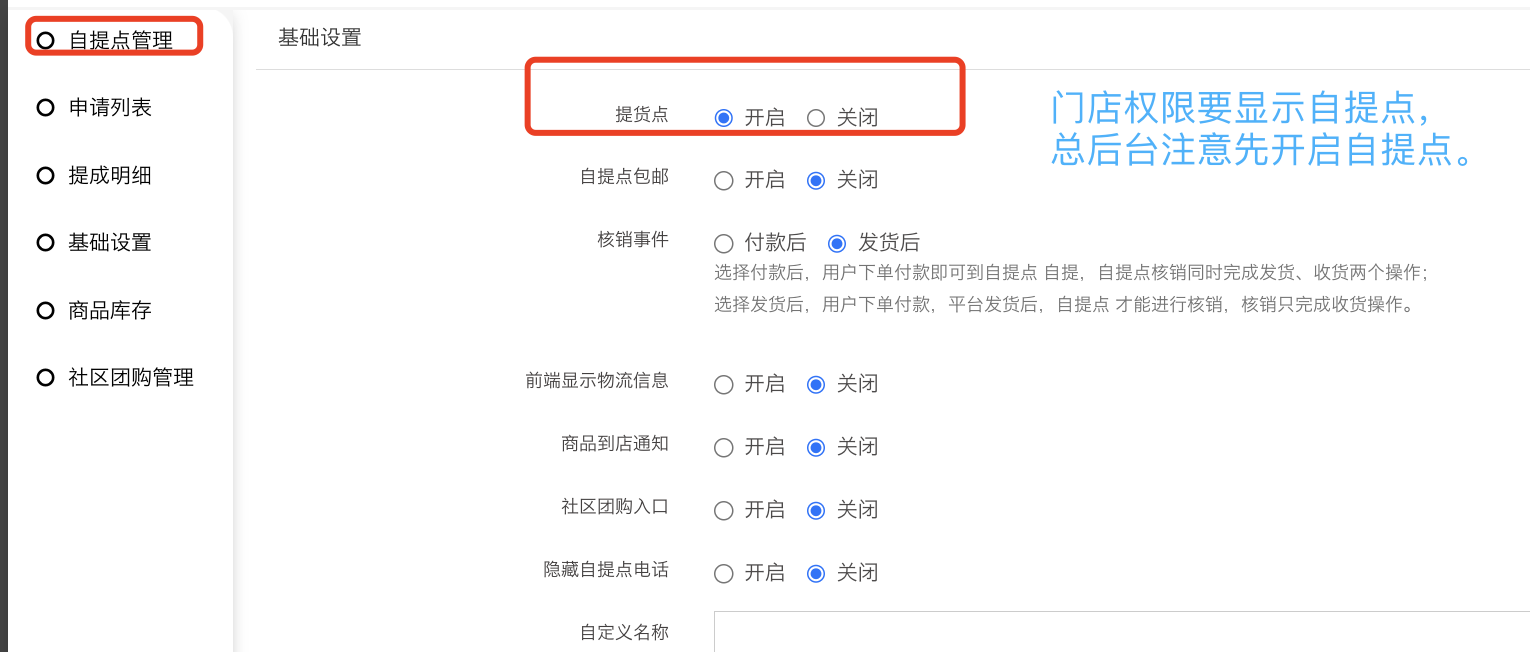Viewport: 1530px width, 652px height.
Task: Select 基础设置 in the sidebar
Action: pyautogui.click(x=109, y=243)
